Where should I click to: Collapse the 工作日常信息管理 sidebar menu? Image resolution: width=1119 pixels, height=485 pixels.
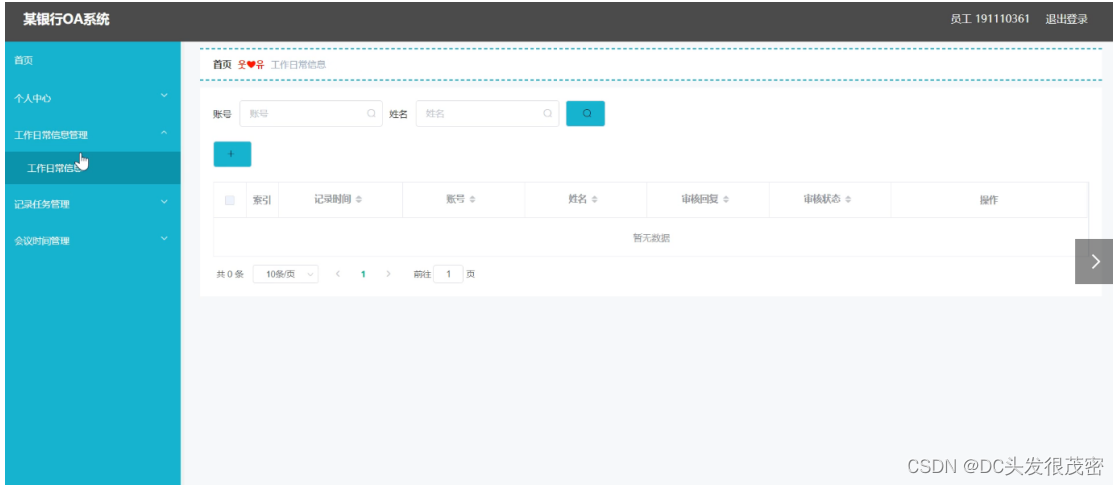[x=93, y=134]
